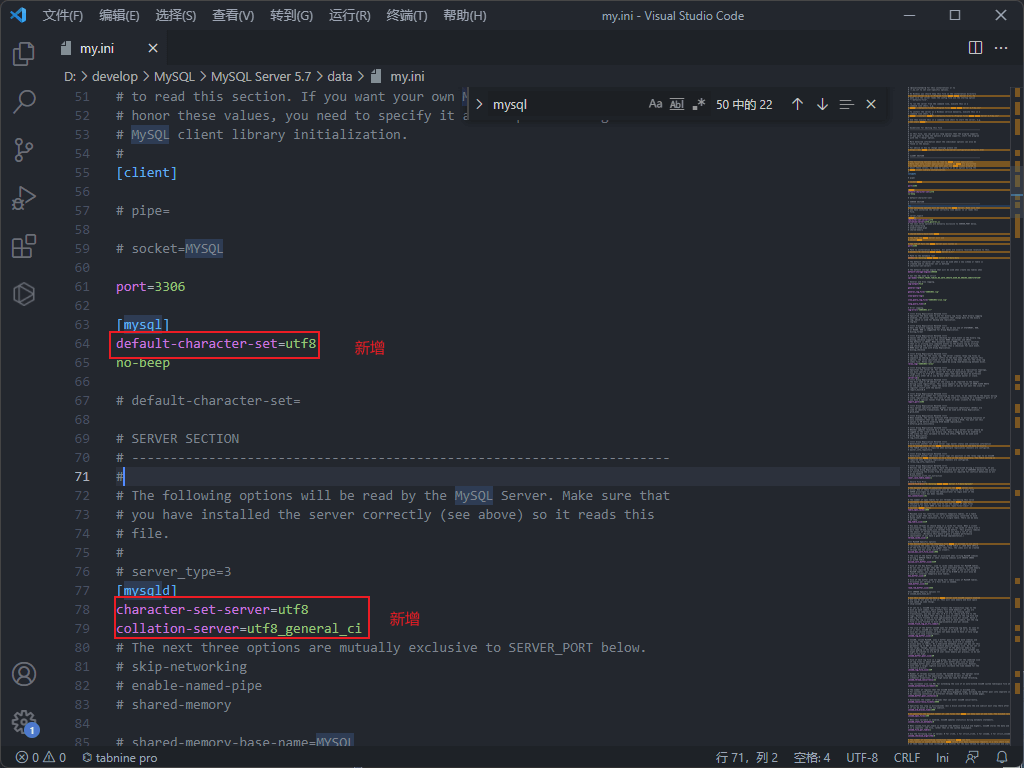This screenshot has height=768, width=1024.
Task: Open the Manage gear icon
Action: (24, 722)
